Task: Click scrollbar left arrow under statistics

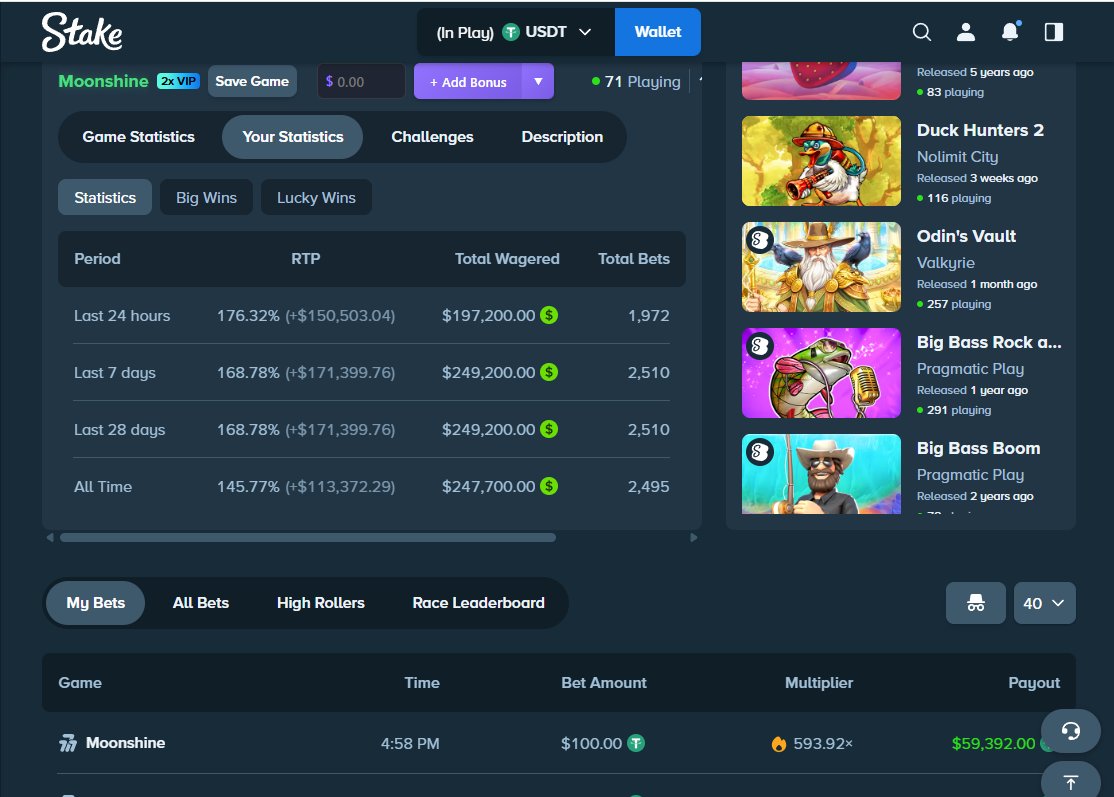Action: (50, 538)
